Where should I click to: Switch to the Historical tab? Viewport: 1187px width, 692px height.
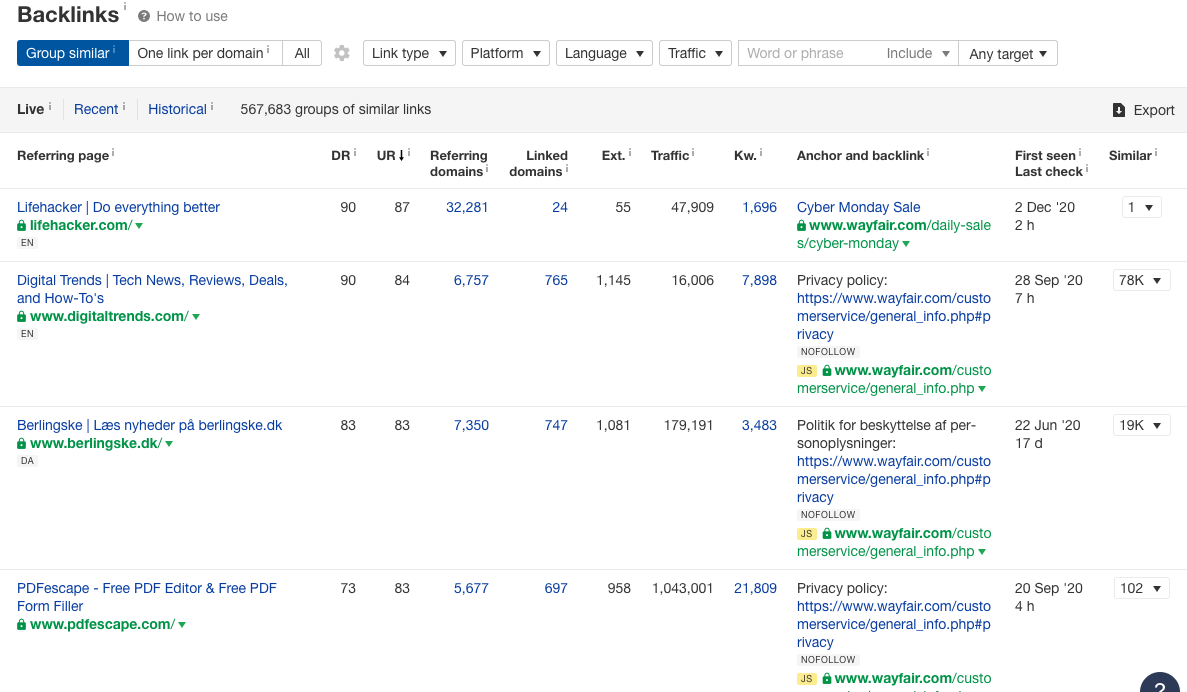[x=177, y=109]
